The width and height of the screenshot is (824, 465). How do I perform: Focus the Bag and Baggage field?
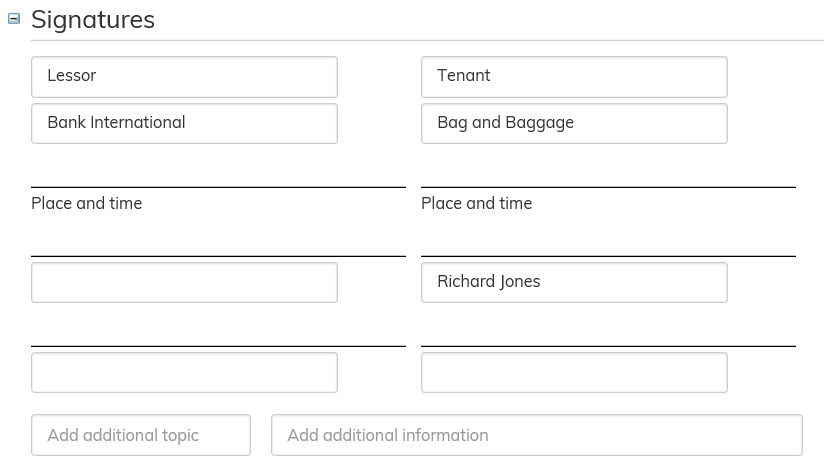coord(574,124)
